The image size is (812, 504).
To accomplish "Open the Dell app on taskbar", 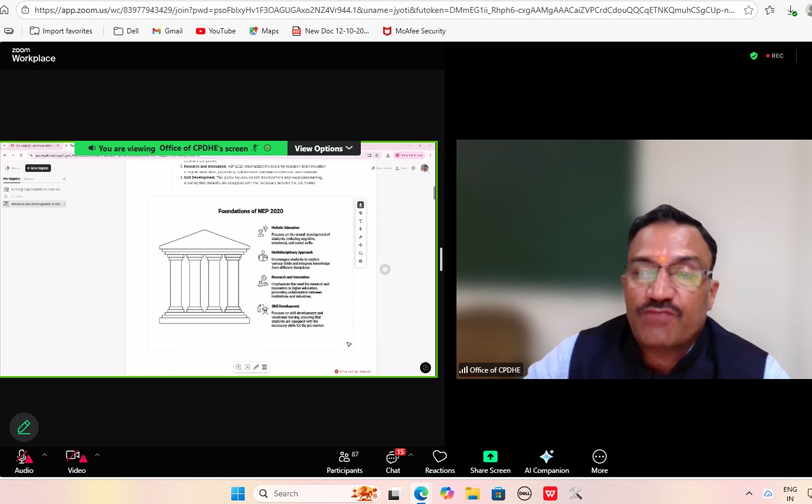I will click(524, 494).
